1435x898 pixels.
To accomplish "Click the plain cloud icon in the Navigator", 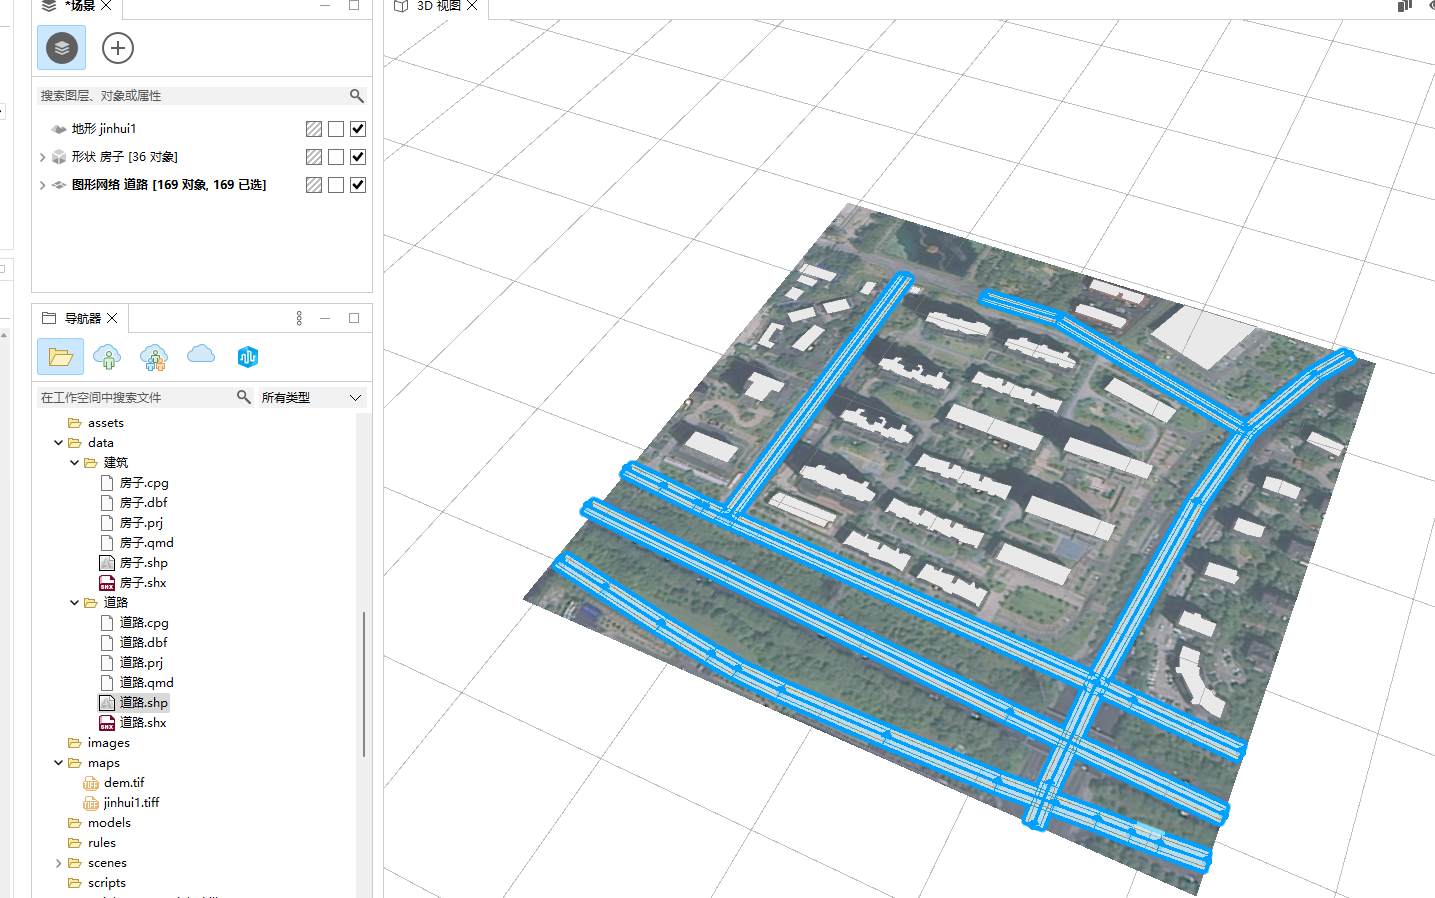I will (x=201, y=355).
